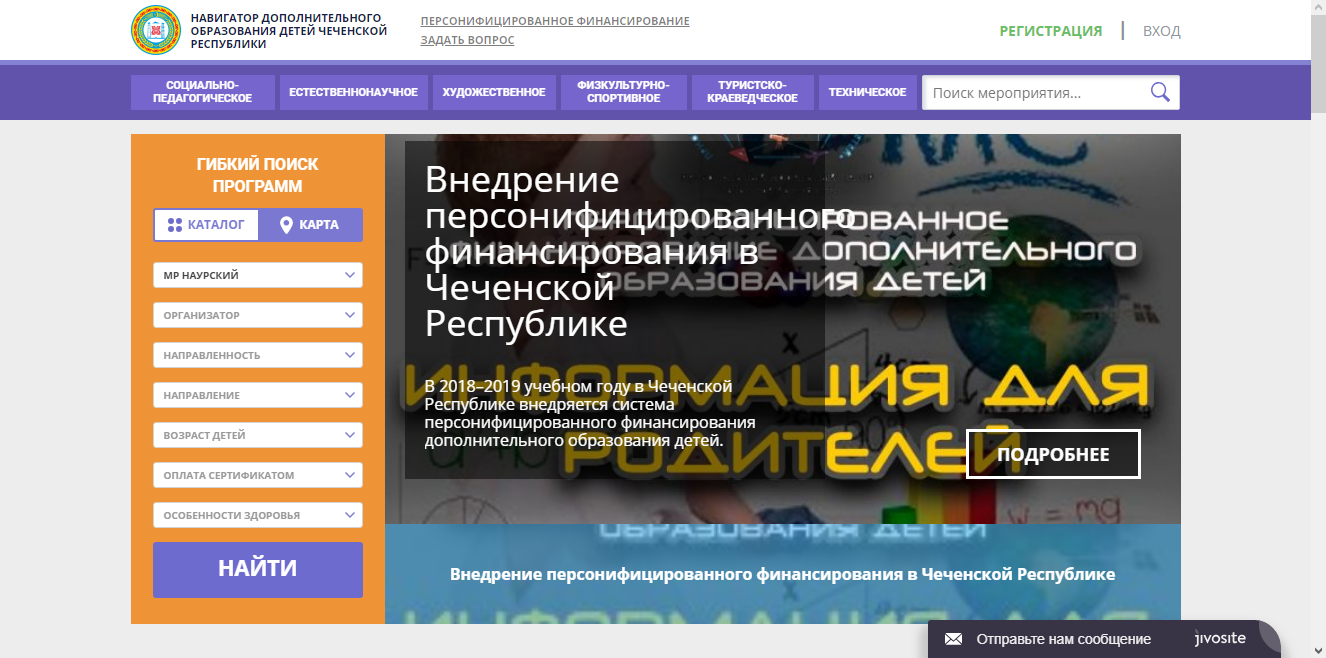Expand the ВОЗРАСТ ДЕТЕЙ dropdown
This screenshot has height=658, width=1326.
[x=257, y=435]
